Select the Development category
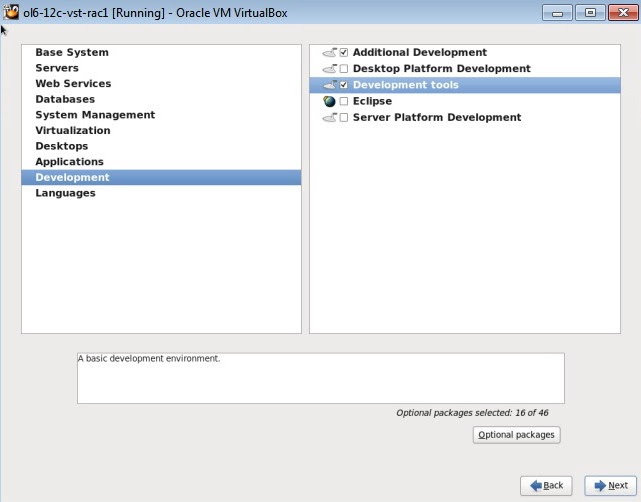This screenshot has height=502, width=641. tap(161, 177)
